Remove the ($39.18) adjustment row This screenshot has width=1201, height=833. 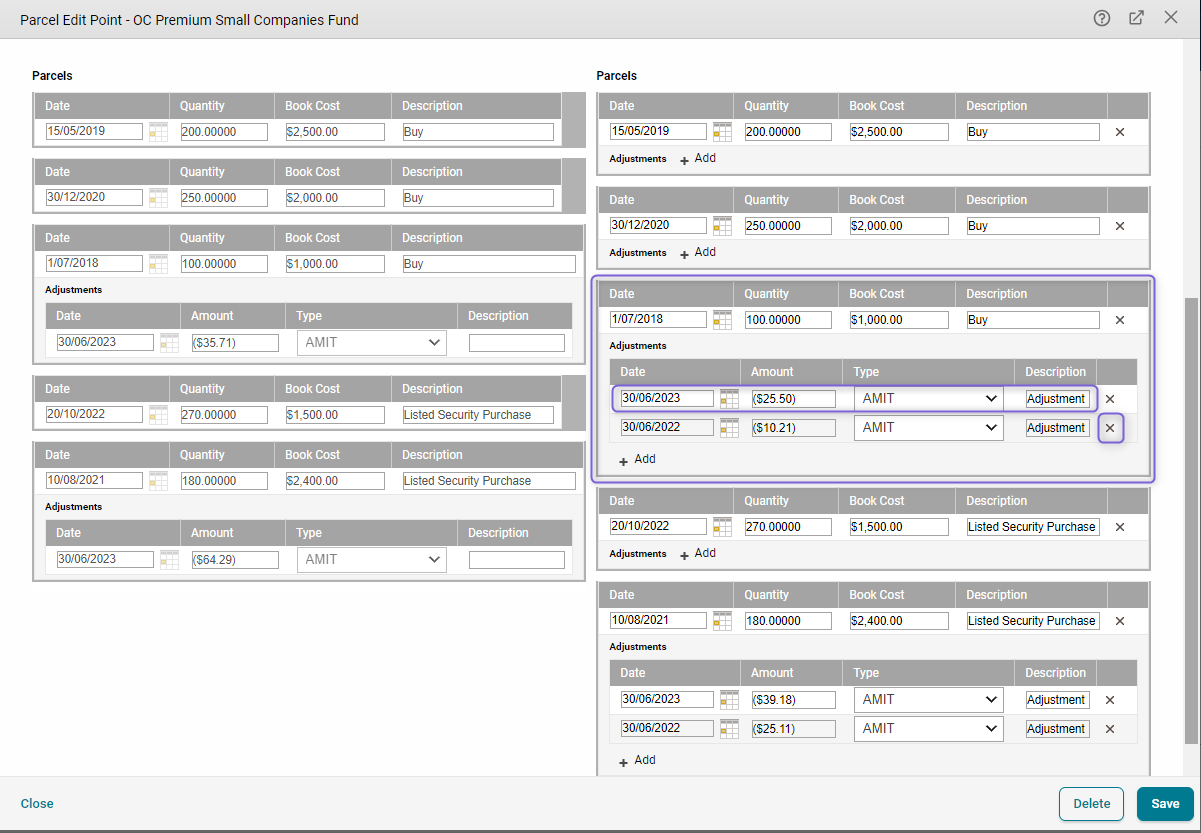1110,700
